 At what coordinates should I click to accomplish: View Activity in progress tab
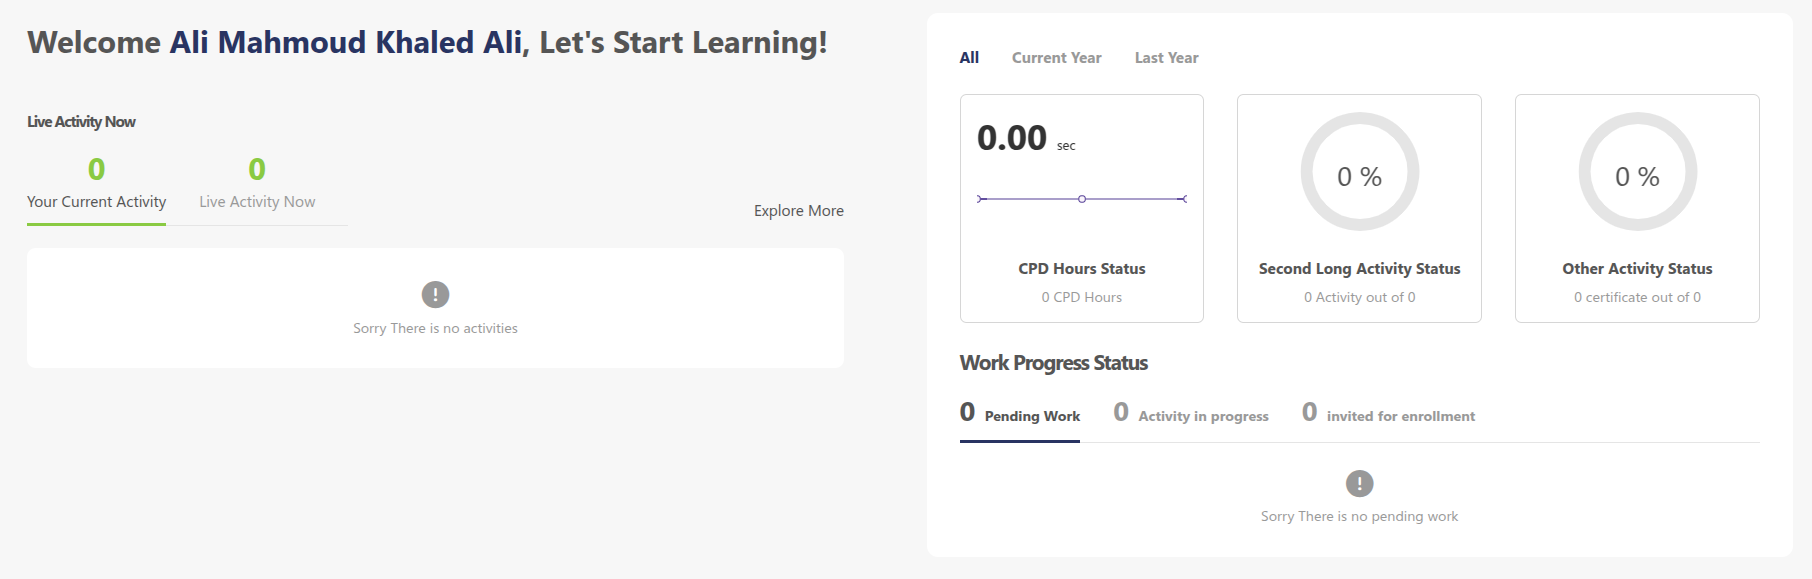coord(1191,415)
